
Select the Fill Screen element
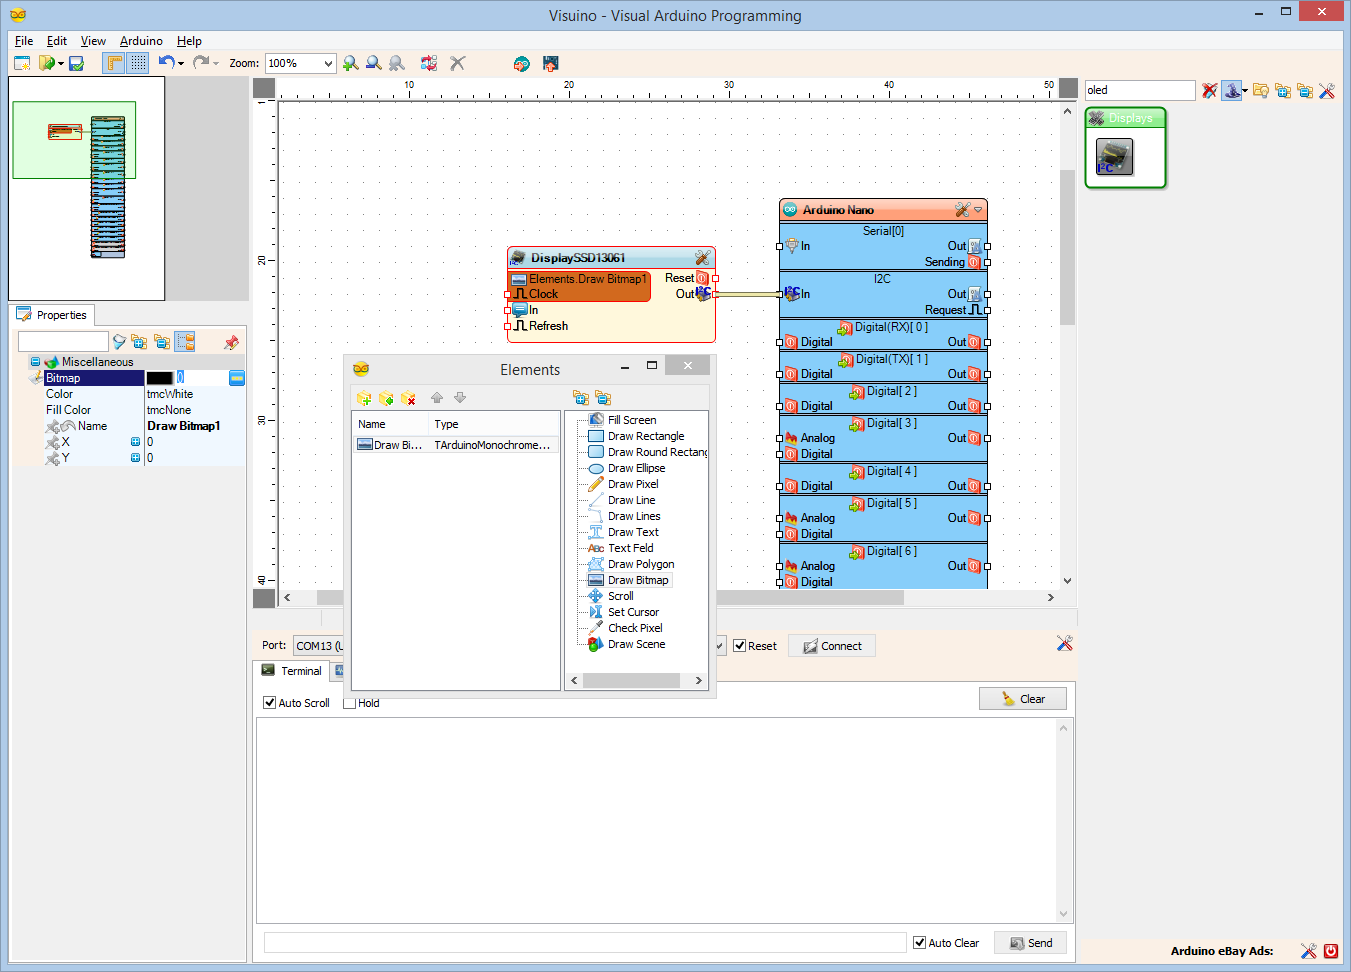pos(634,420)
